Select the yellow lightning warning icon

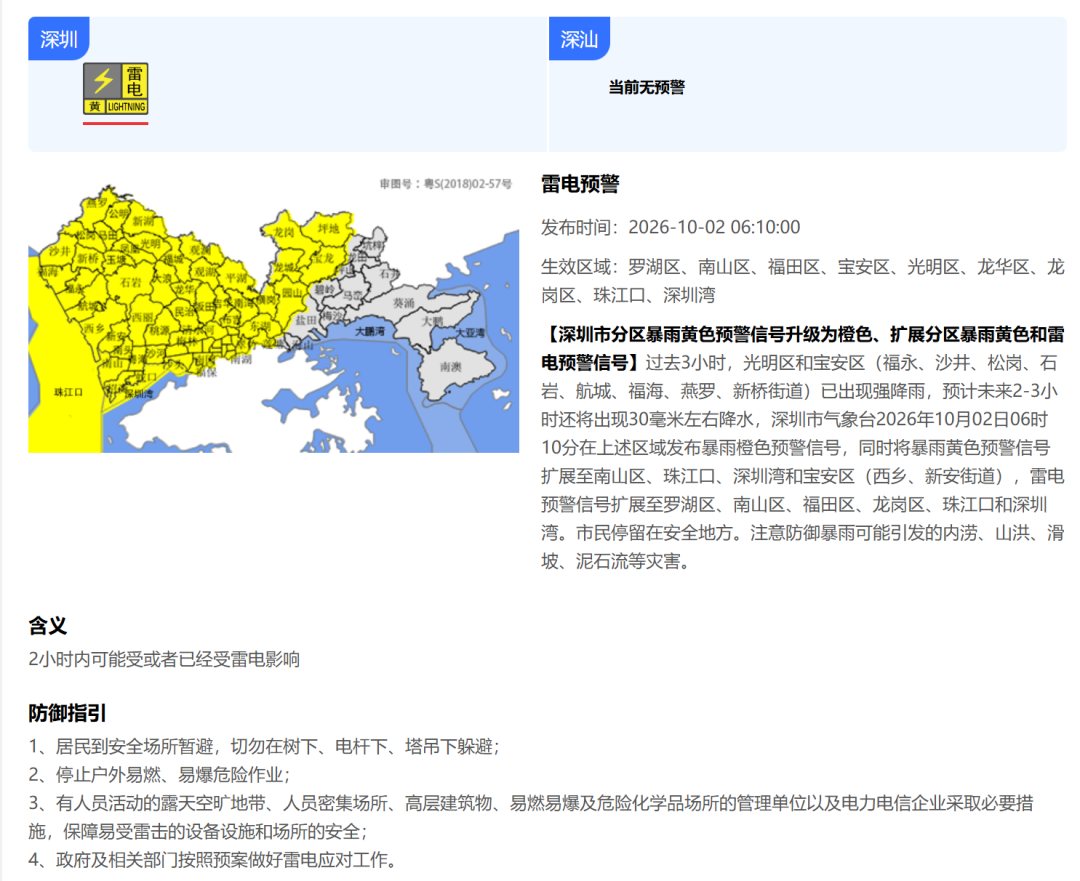[x=116, y=89]
